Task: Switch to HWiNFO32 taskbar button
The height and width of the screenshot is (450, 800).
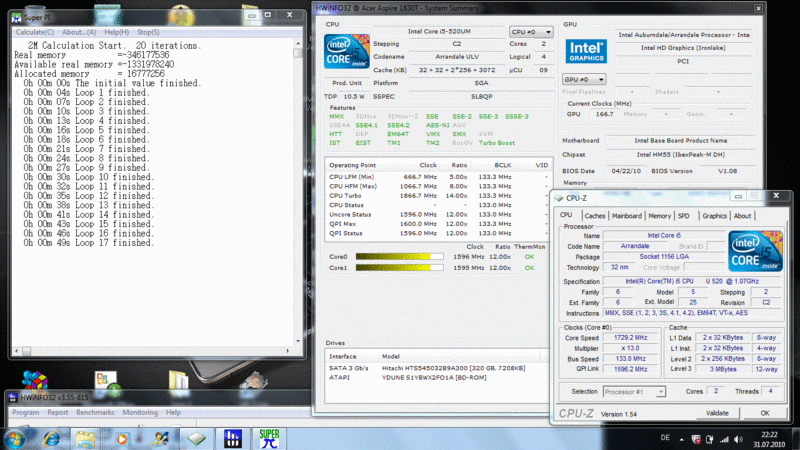Action: [x=232, y=439]
